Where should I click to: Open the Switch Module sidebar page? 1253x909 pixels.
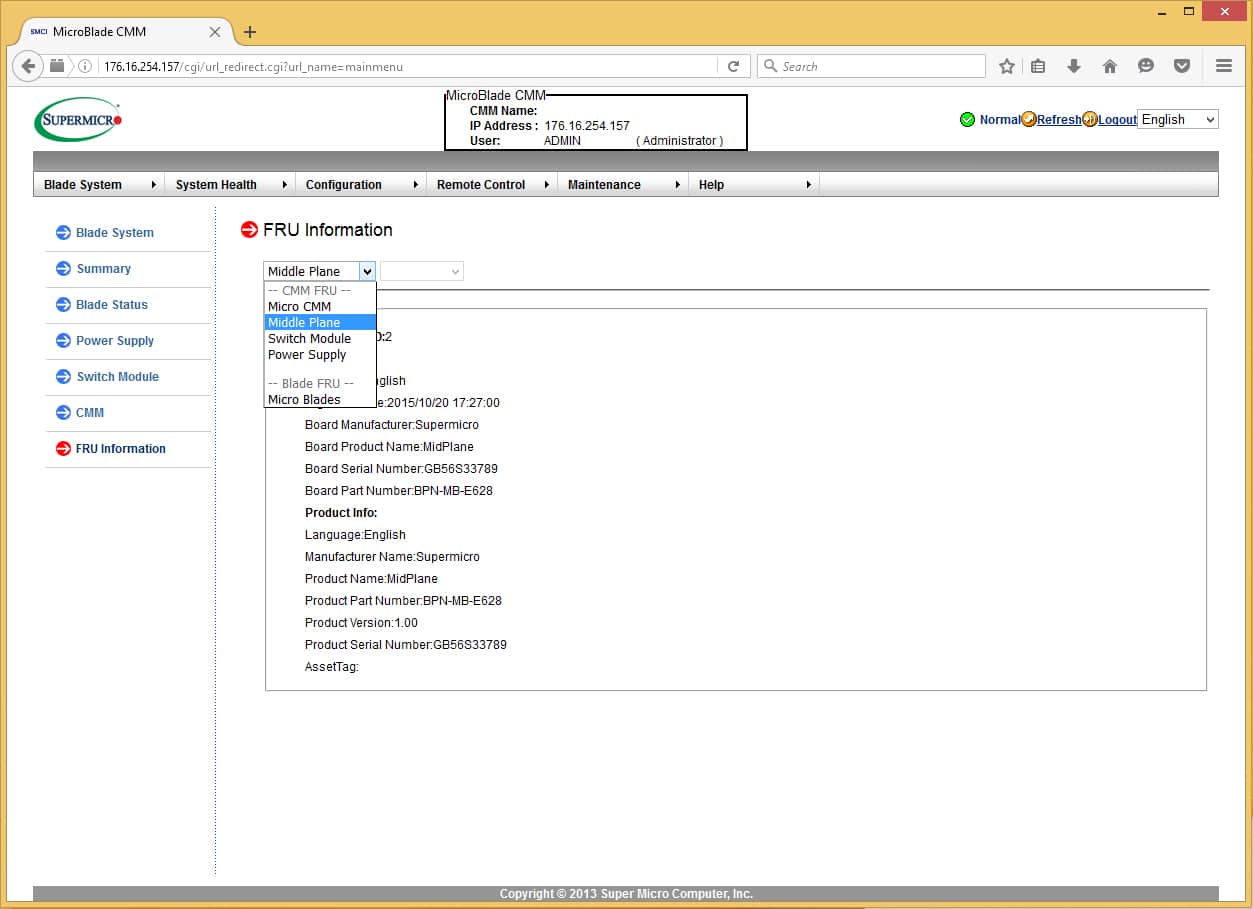[118, 377]
